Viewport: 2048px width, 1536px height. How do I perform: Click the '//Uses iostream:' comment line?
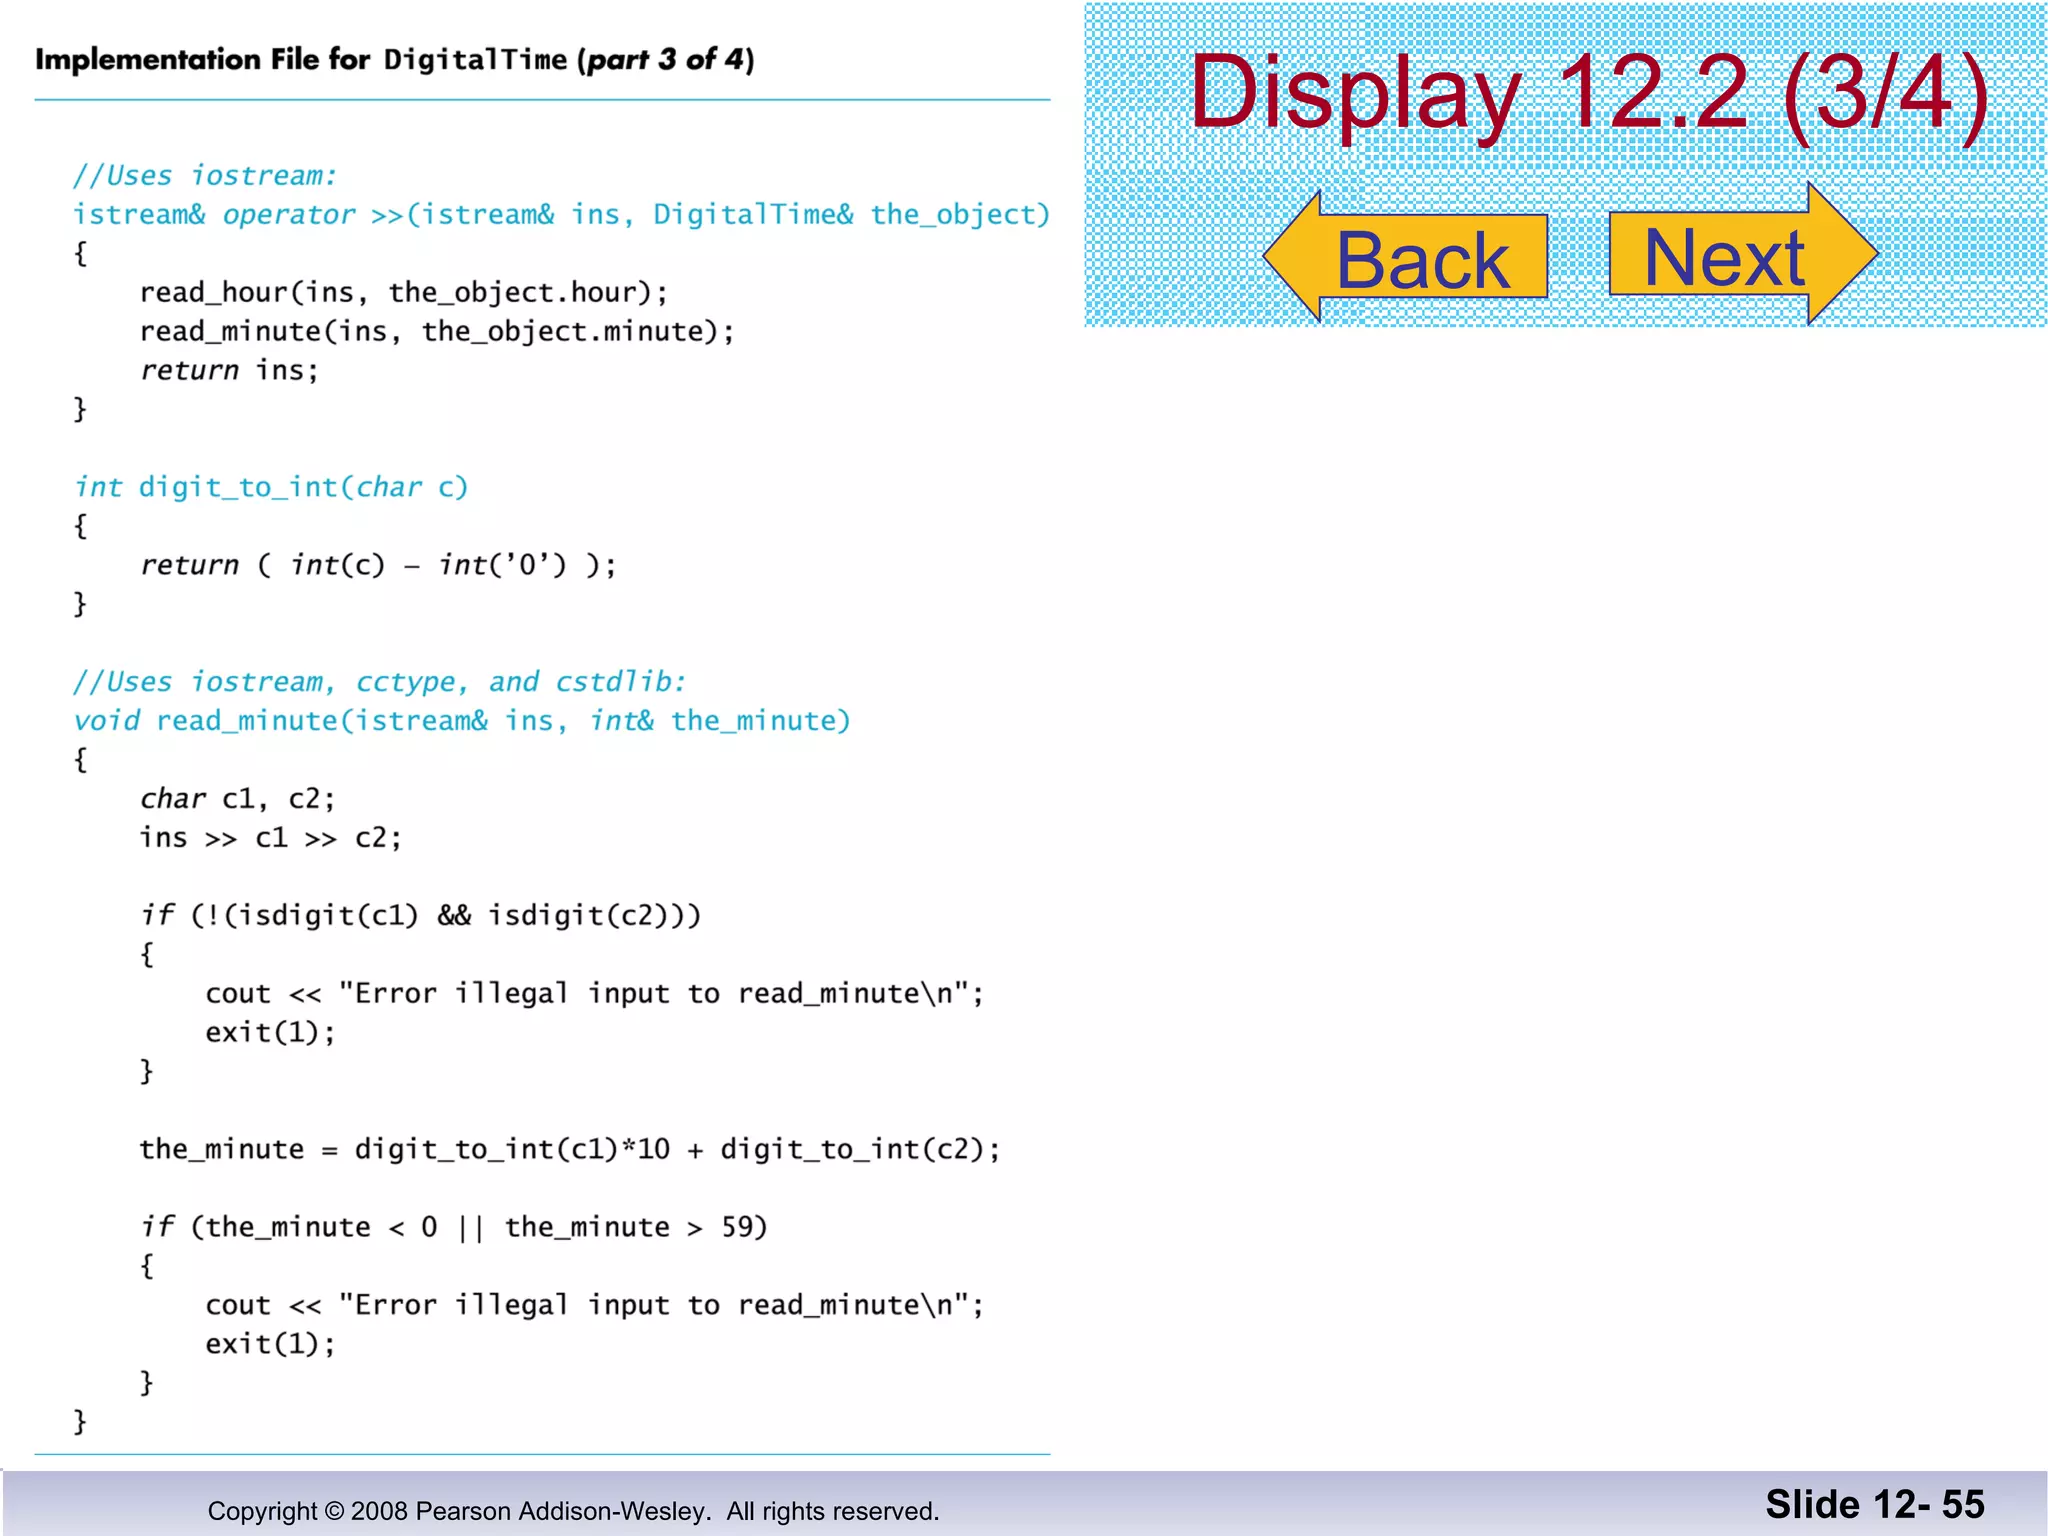click(205, 175)
